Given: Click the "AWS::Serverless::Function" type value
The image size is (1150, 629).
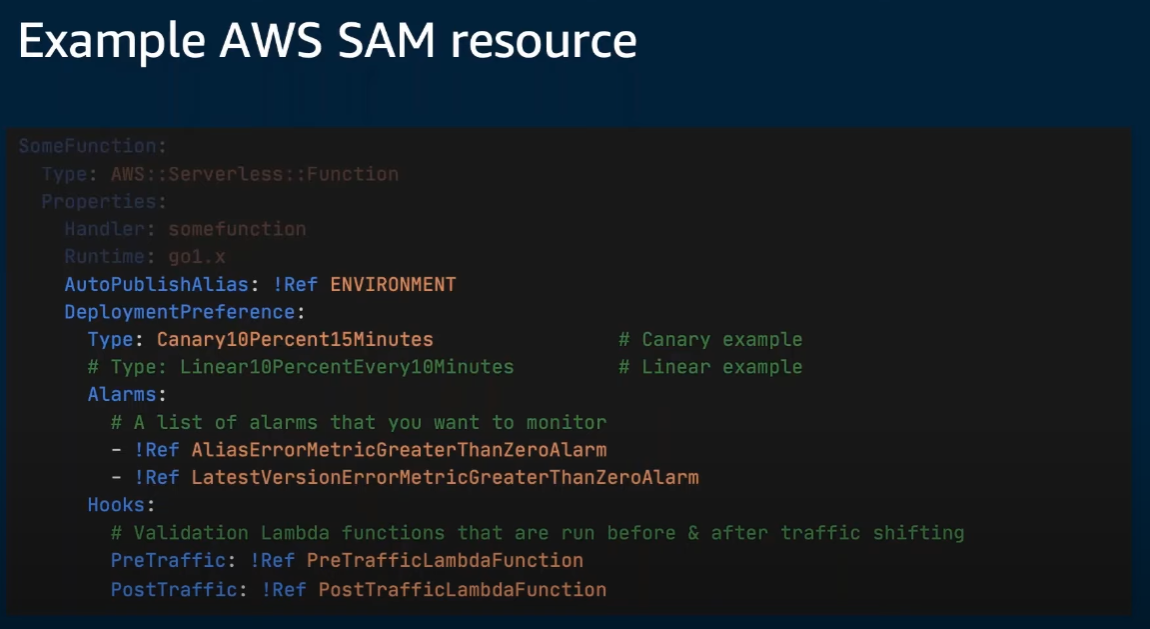Looking at the screenshot, I should (x=254, y=174).
